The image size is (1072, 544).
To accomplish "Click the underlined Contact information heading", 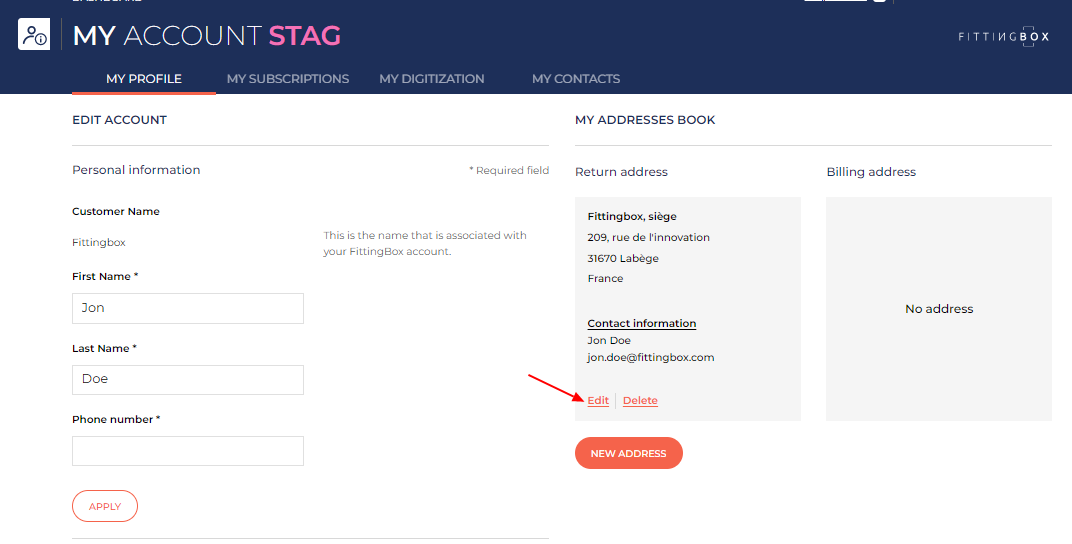I will click(x=641, y=324).
